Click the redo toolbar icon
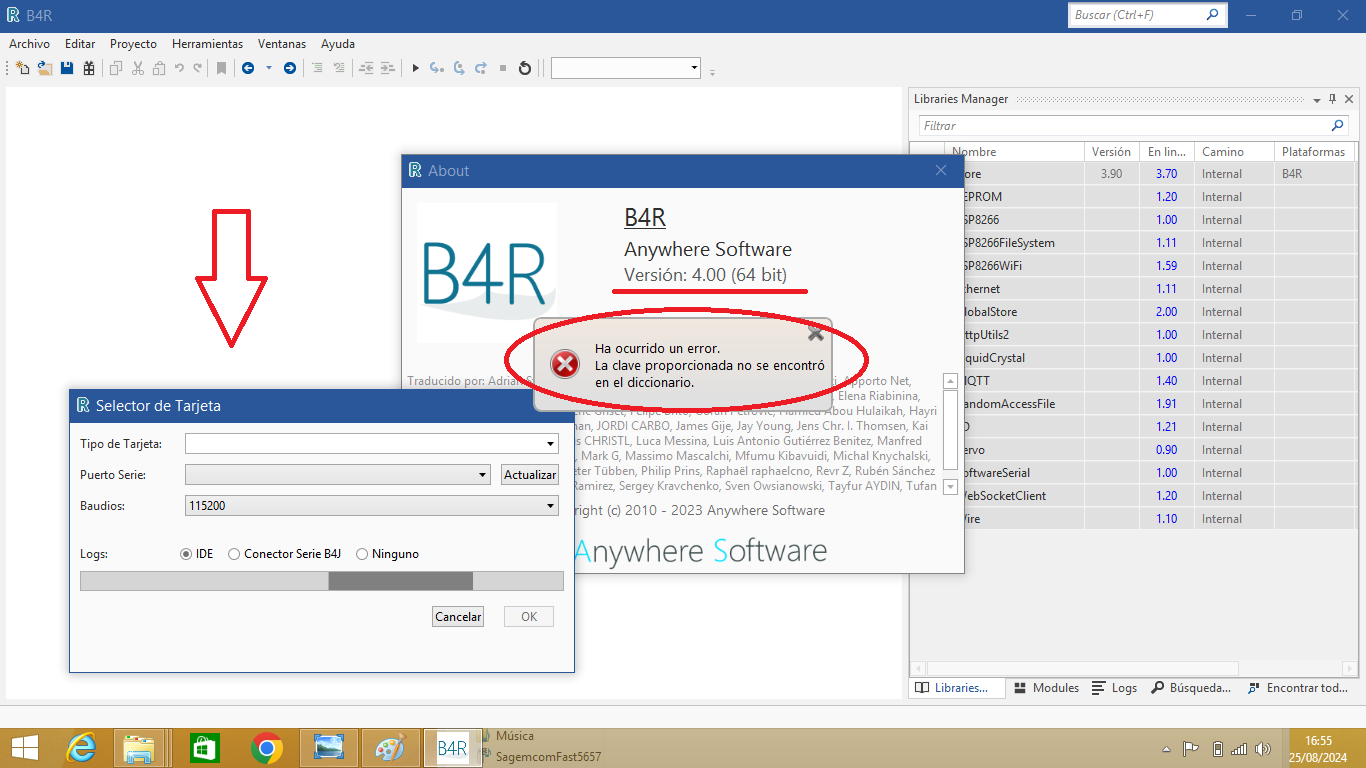The width and height of the screenshot is (1366, 768). 198,68
